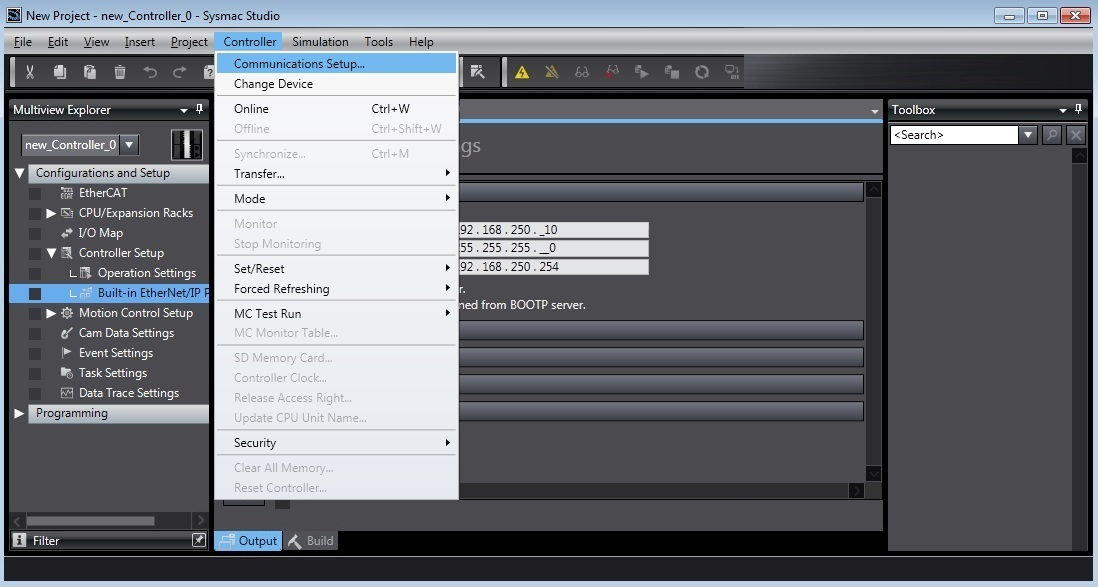Image resolution: width=1098 pixels, height=587 pixels.
Task: Click the EtherCAT tree icon
Action: pos(67,193)
